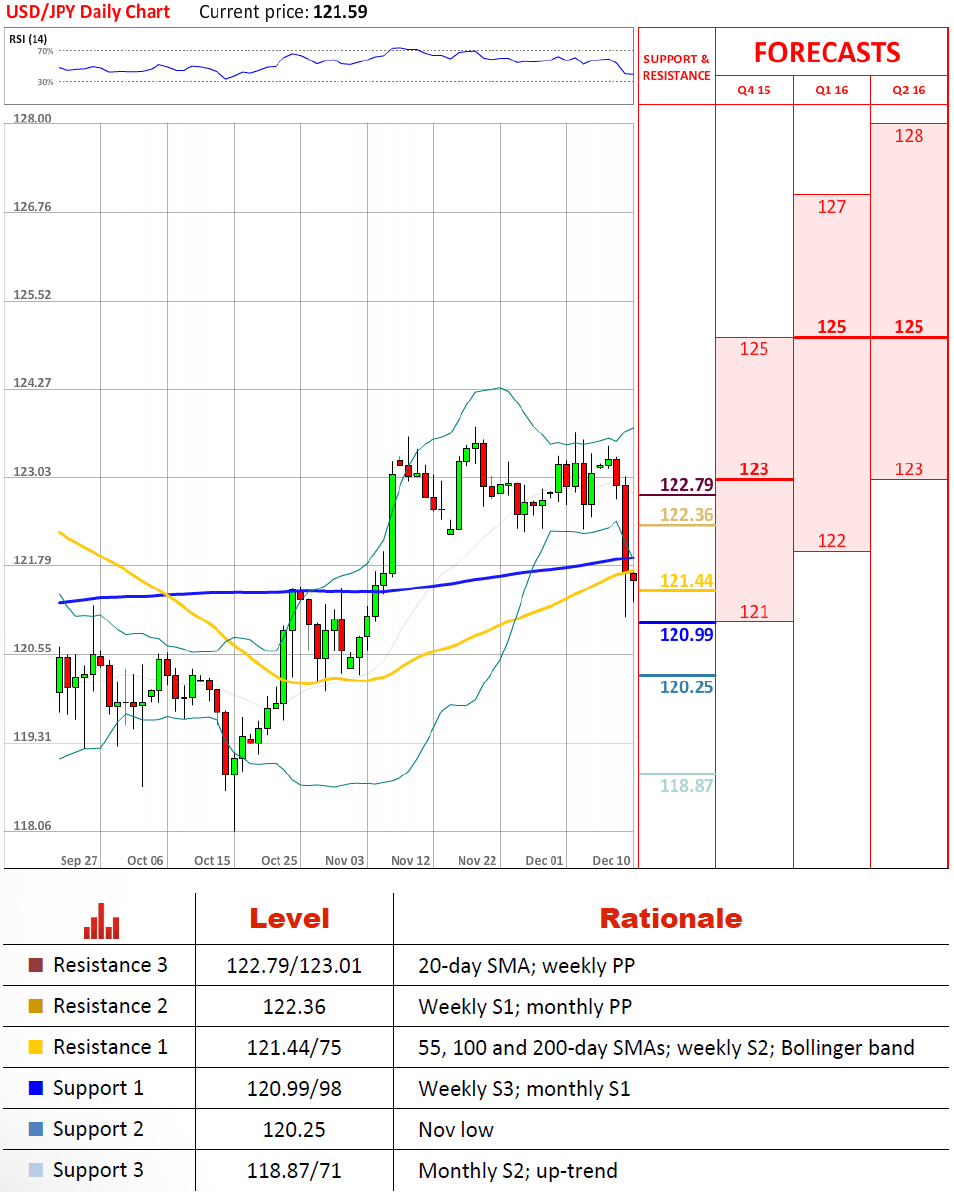The image size is (954, 1192).
Task: Click the 120.25 support level label
Action: click(686, 686)
